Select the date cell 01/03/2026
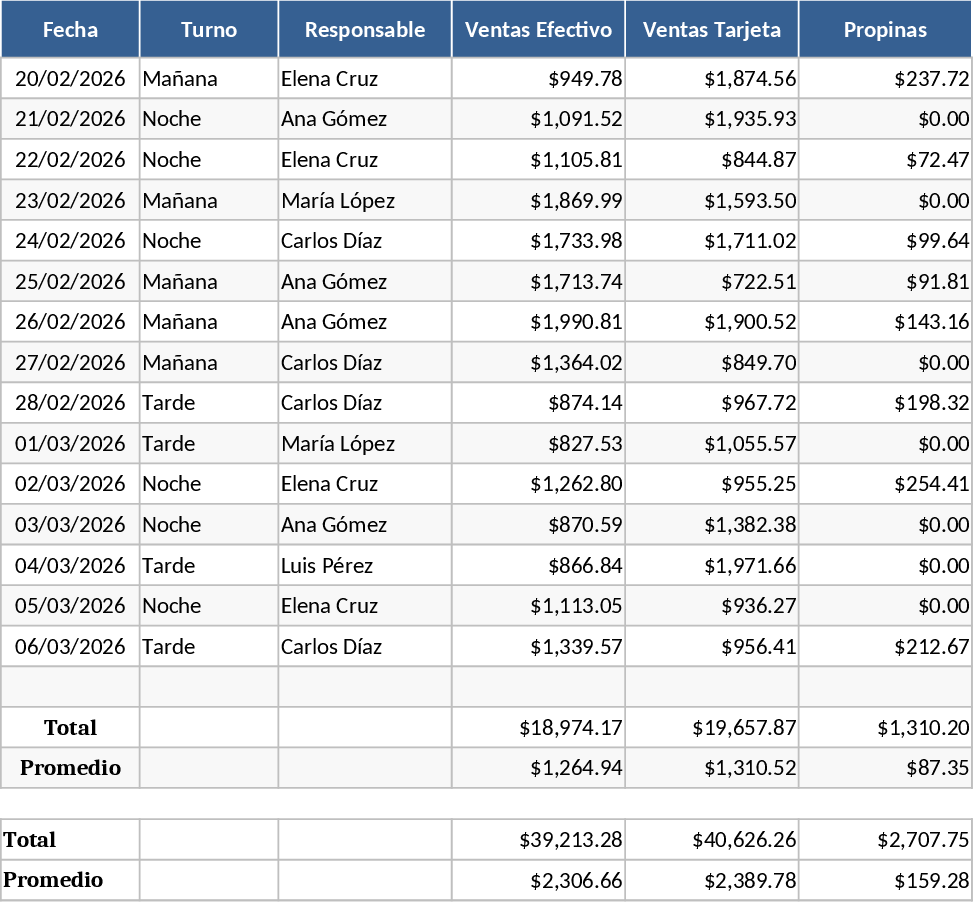Viewport: 973px width, 902px height. click(70, 444)
